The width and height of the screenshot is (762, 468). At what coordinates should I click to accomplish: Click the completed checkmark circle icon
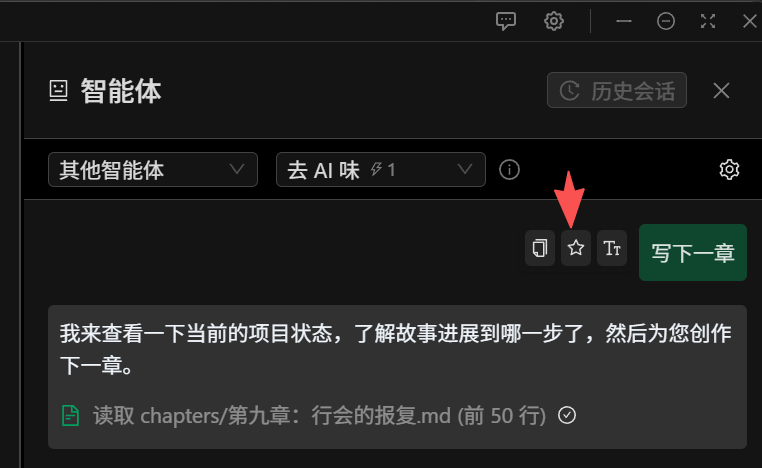click(567, 415)
